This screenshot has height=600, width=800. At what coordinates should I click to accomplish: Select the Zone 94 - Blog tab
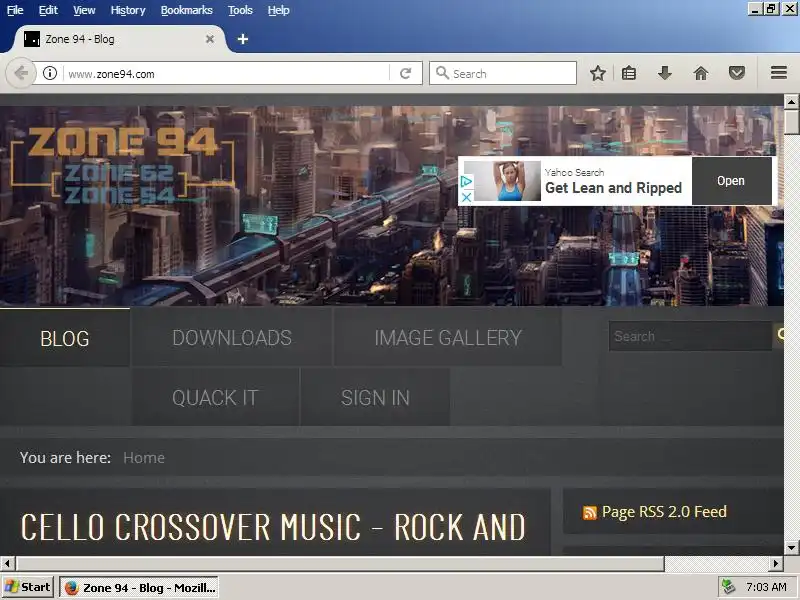point(118,39)
